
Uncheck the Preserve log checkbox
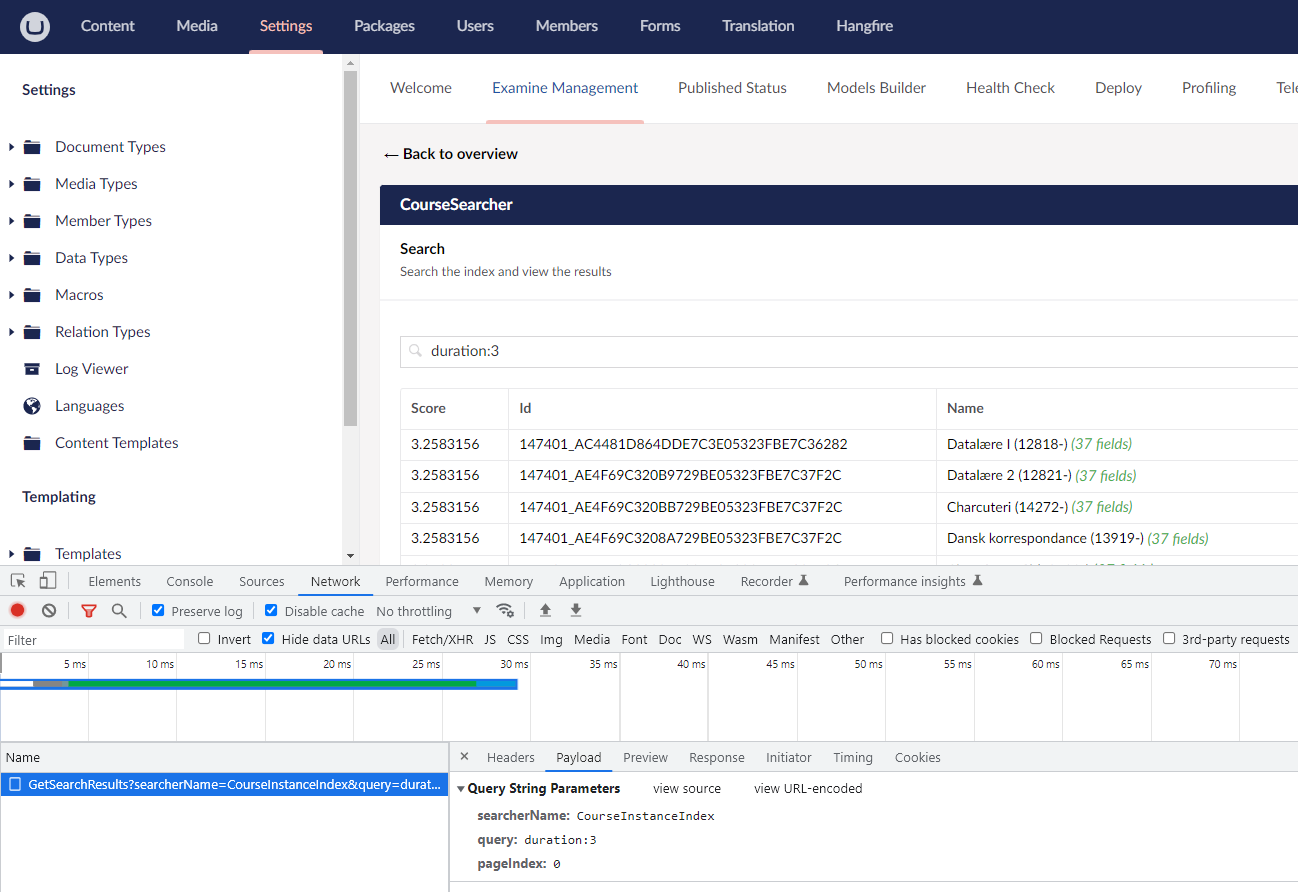(x=158, y=610)
